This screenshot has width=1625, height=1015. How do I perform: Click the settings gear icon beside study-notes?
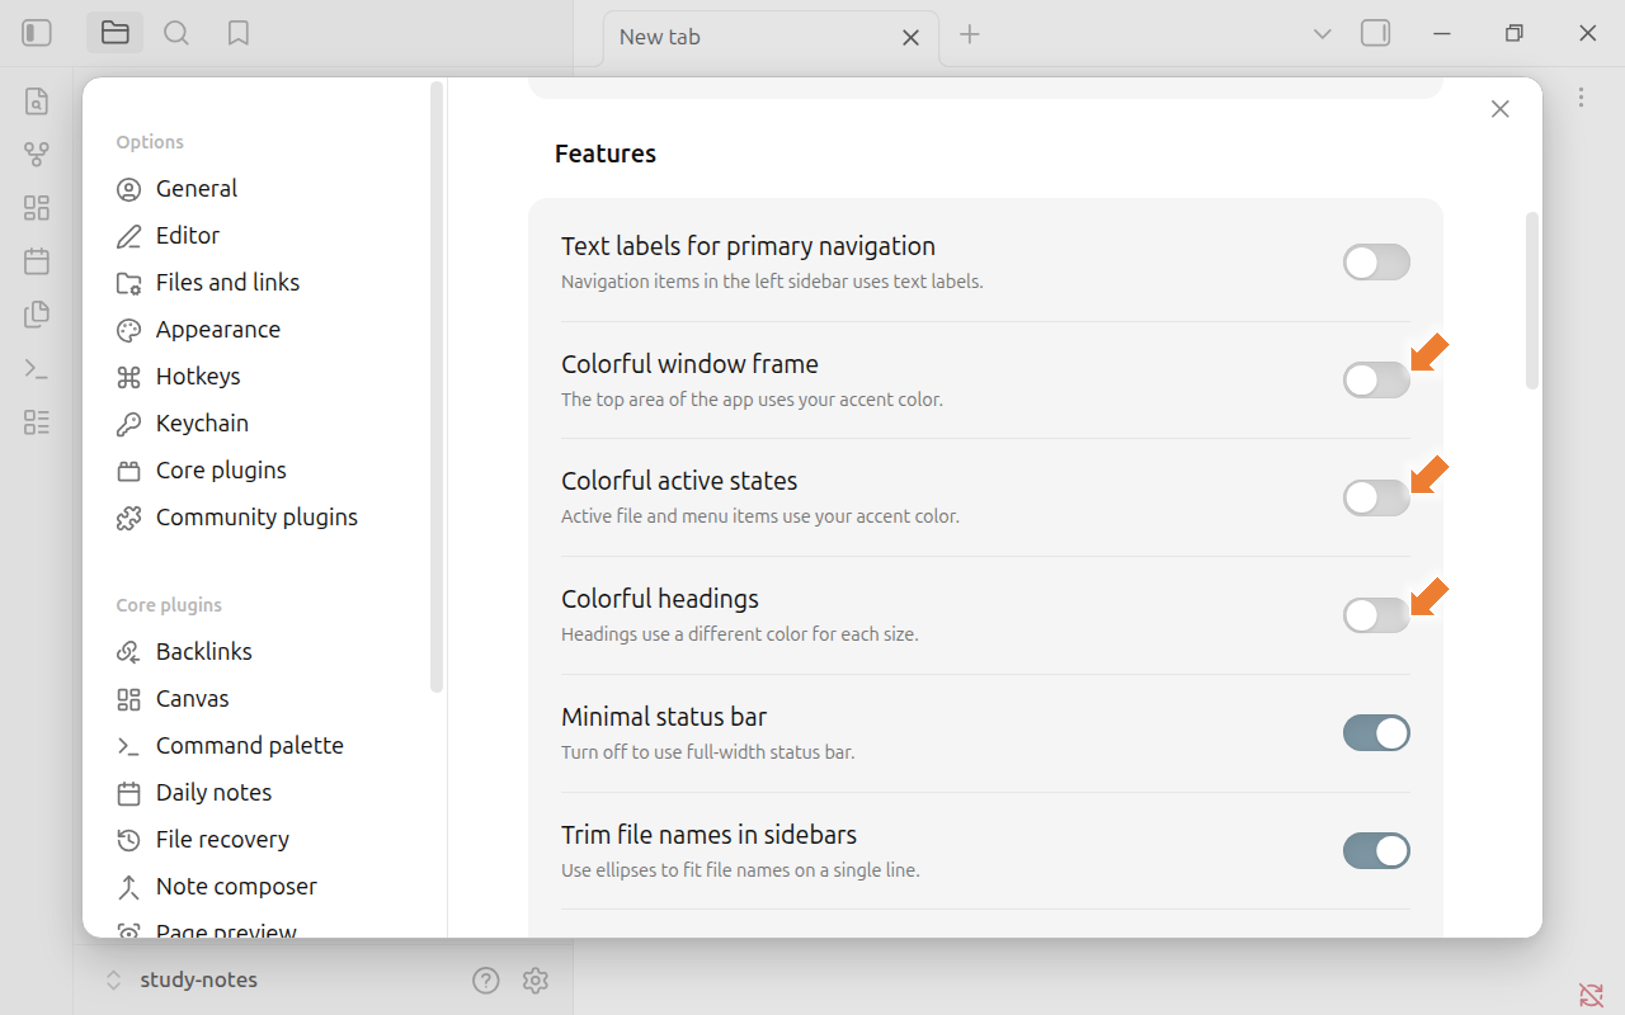pyautogui.click(x=535, y=980)
